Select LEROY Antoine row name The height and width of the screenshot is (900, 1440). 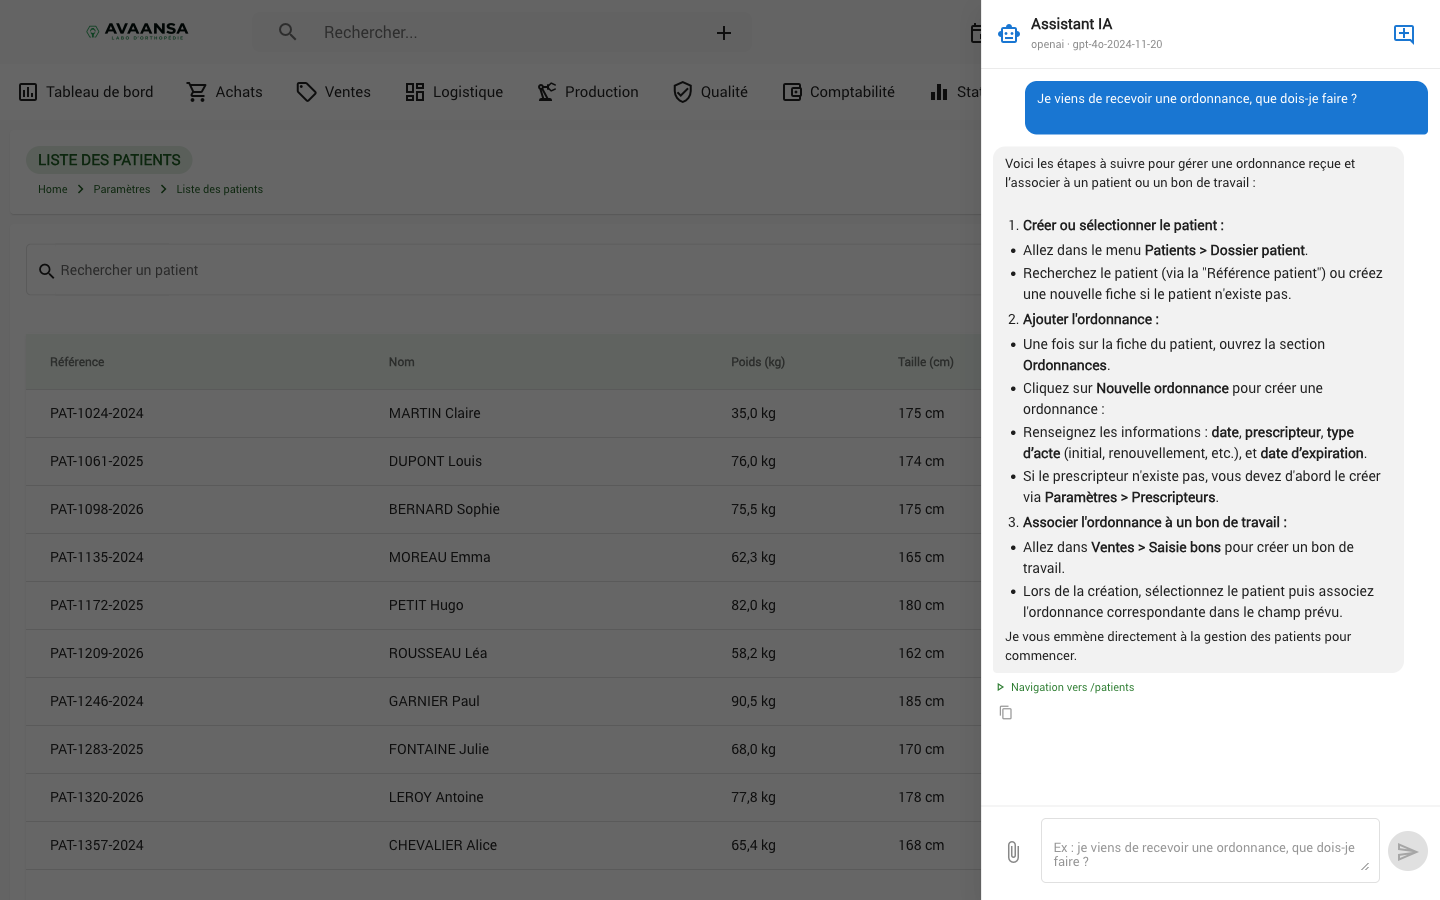pos(436,797)
